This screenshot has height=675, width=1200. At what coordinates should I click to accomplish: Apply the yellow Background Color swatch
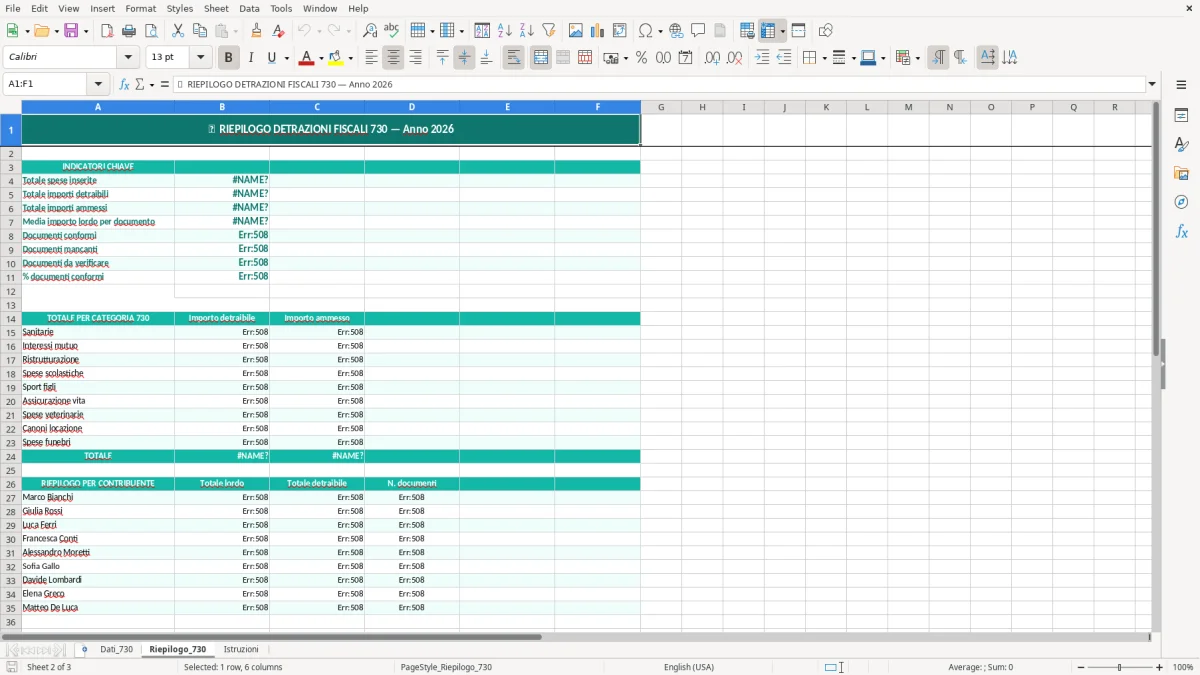coord(336,58)
